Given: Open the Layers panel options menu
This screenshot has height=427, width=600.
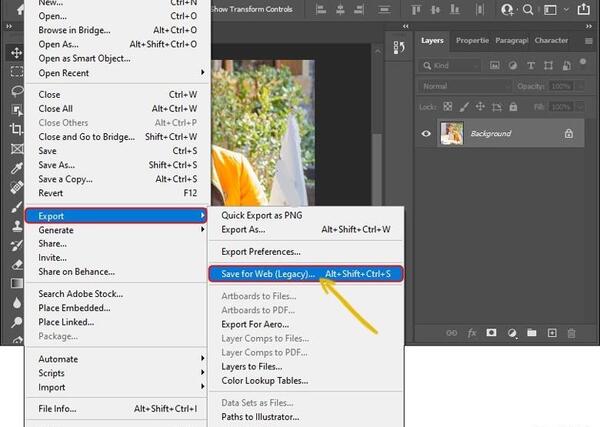Looking at the screenshot, I should click(x=589, y=41).
